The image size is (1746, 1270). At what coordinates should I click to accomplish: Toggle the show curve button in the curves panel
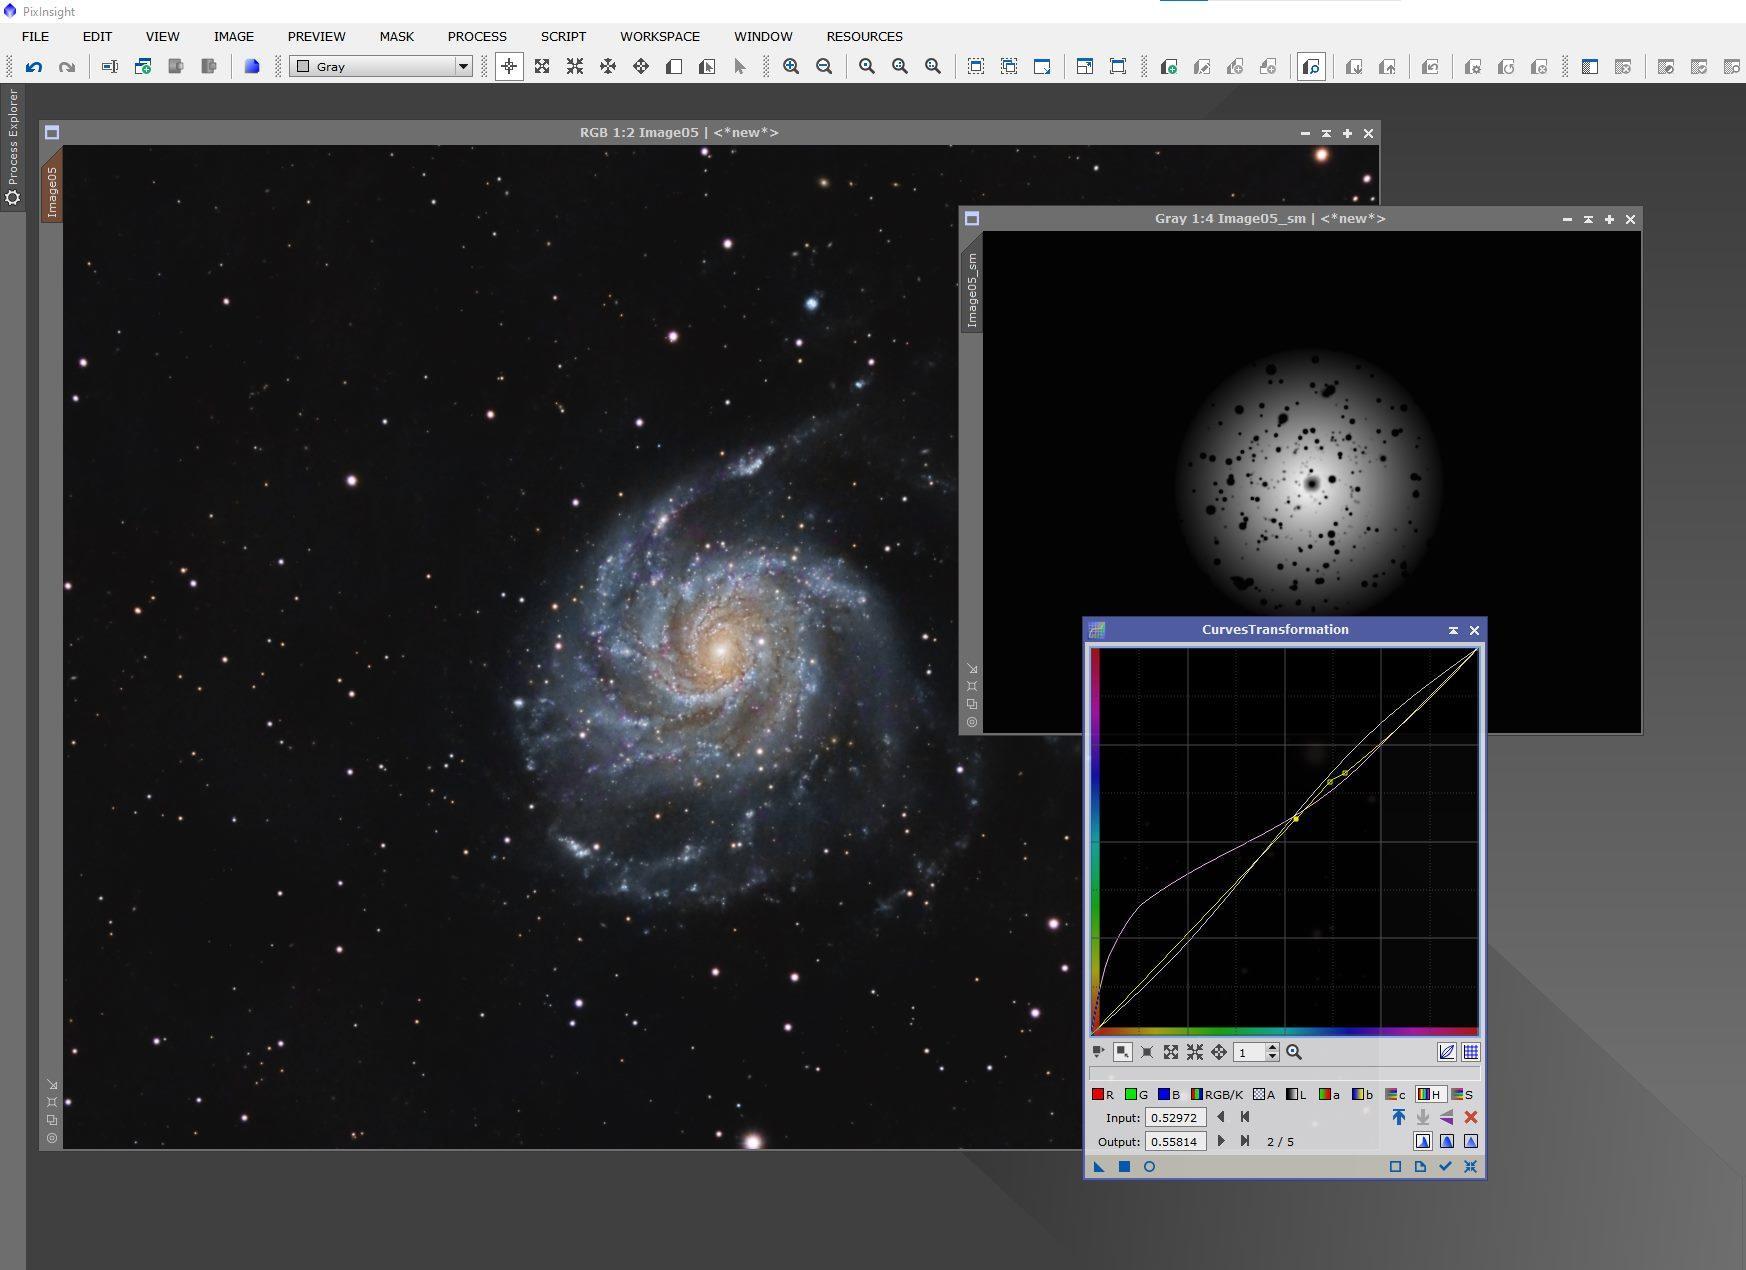point(1447,1052)
